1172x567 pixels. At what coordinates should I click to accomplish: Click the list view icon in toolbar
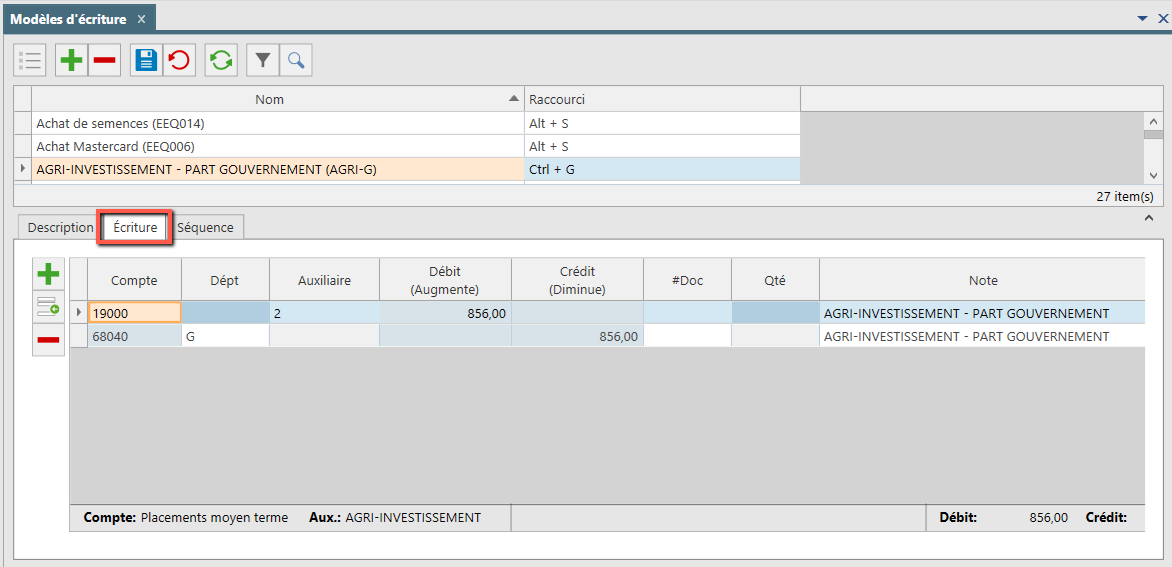click(x=30, y=61)
